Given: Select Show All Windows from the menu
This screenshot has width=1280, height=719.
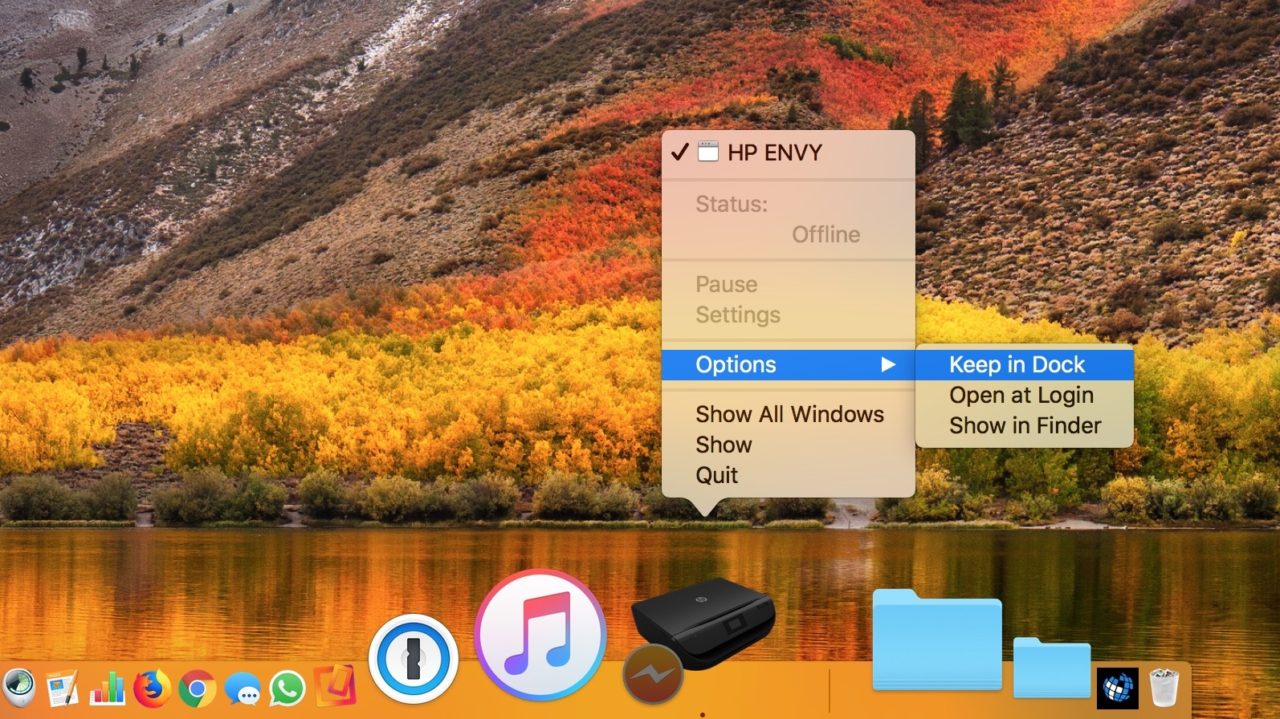Looking at the screenshot, I should [790, 414].
